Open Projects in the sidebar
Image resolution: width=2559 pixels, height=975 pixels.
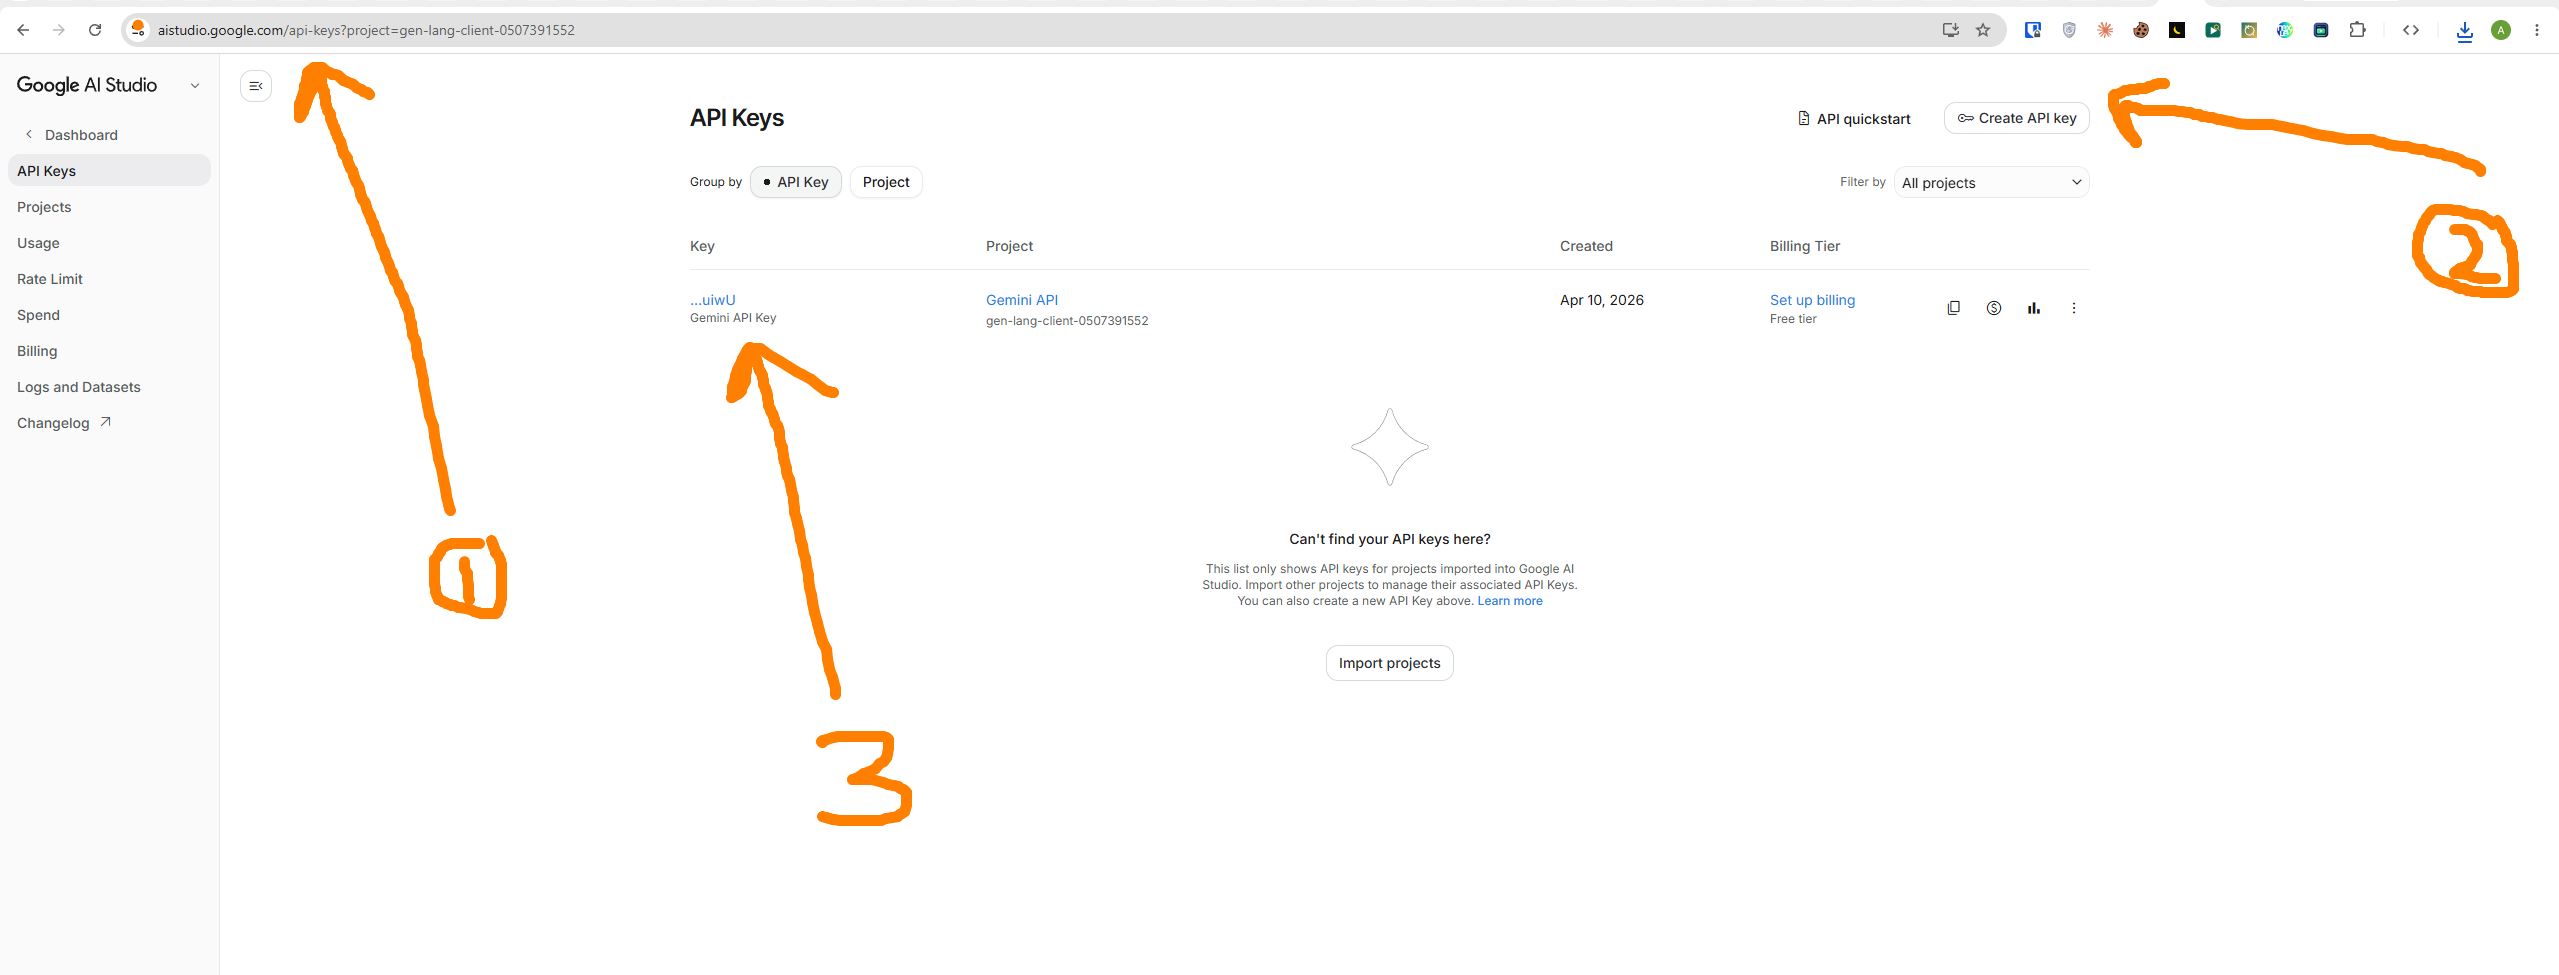point(44,207)
